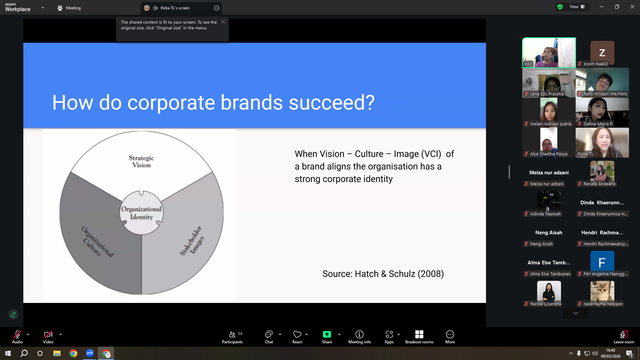The image size is (640, 360).
Task: Open the Participants panel
Action: 233,337
